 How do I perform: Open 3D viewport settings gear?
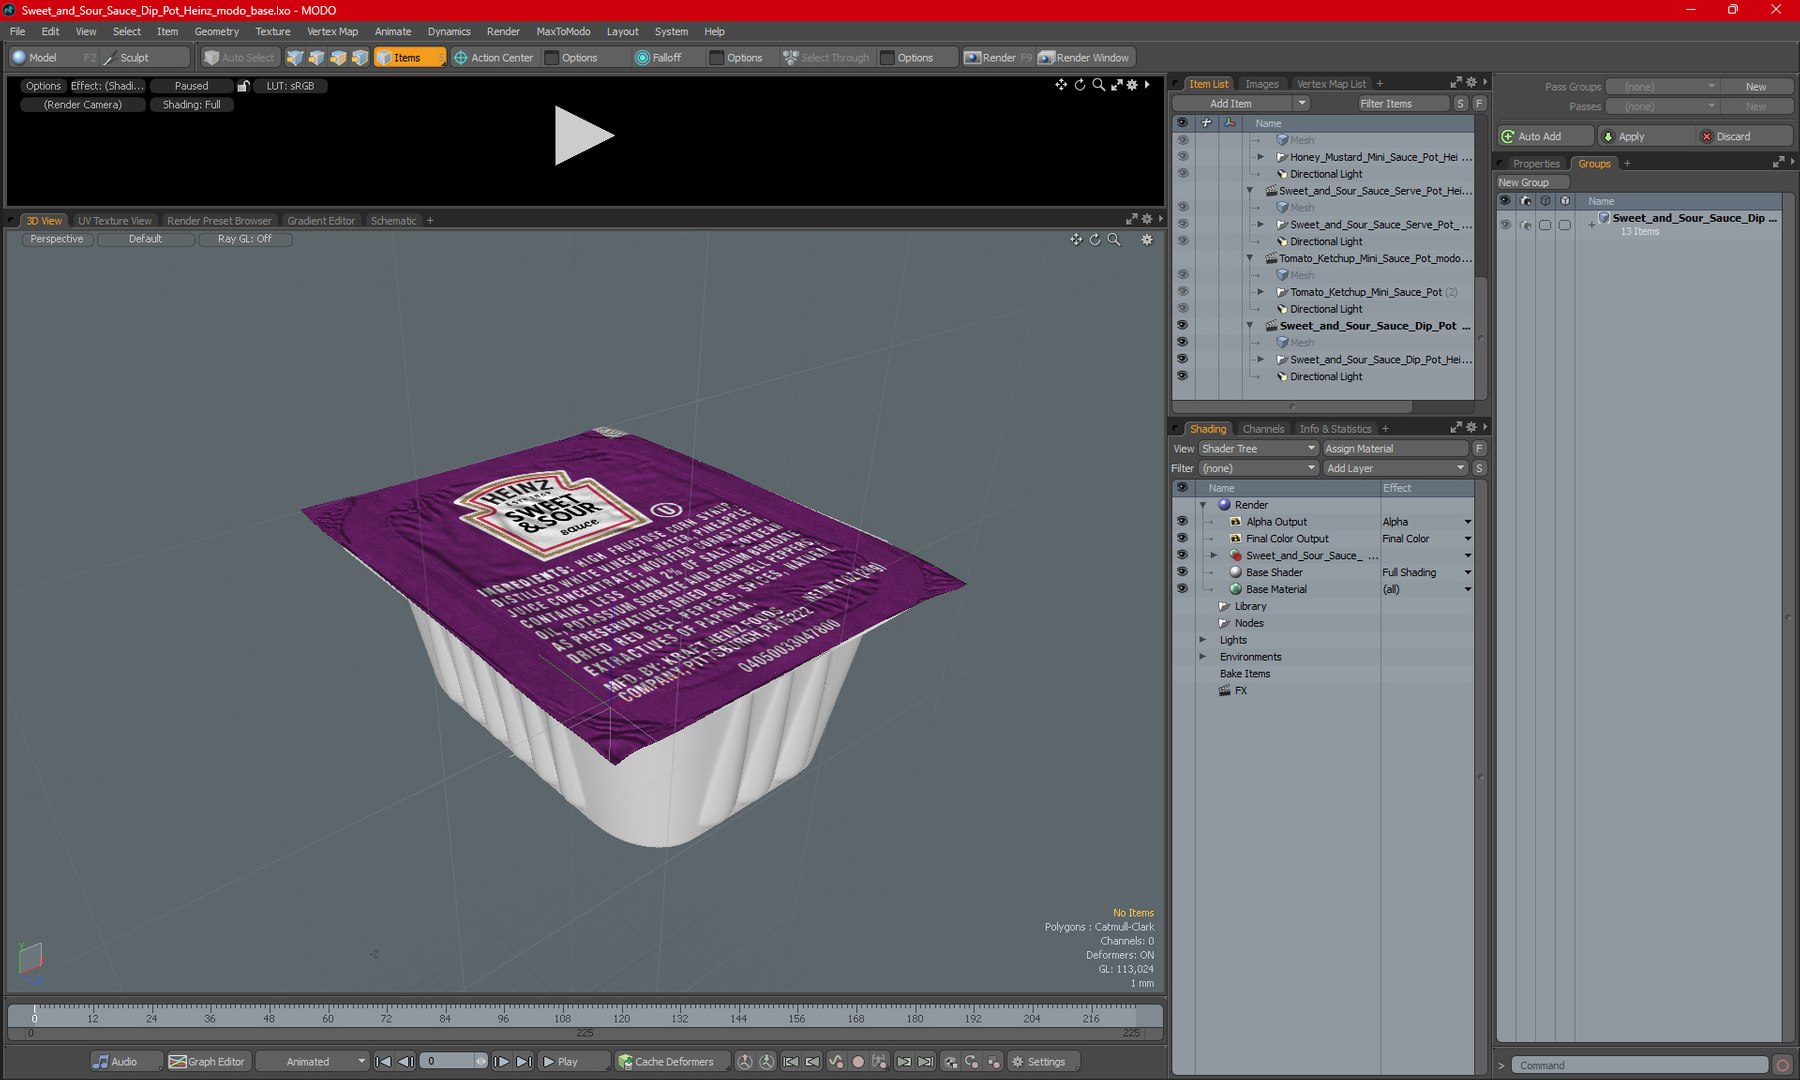pyautogui.click(x=1147, y=239)
